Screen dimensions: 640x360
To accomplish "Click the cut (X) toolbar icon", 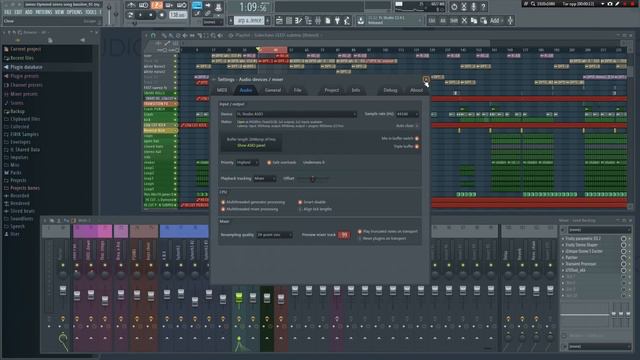I will pyautogui.click(x=464, y=20).
